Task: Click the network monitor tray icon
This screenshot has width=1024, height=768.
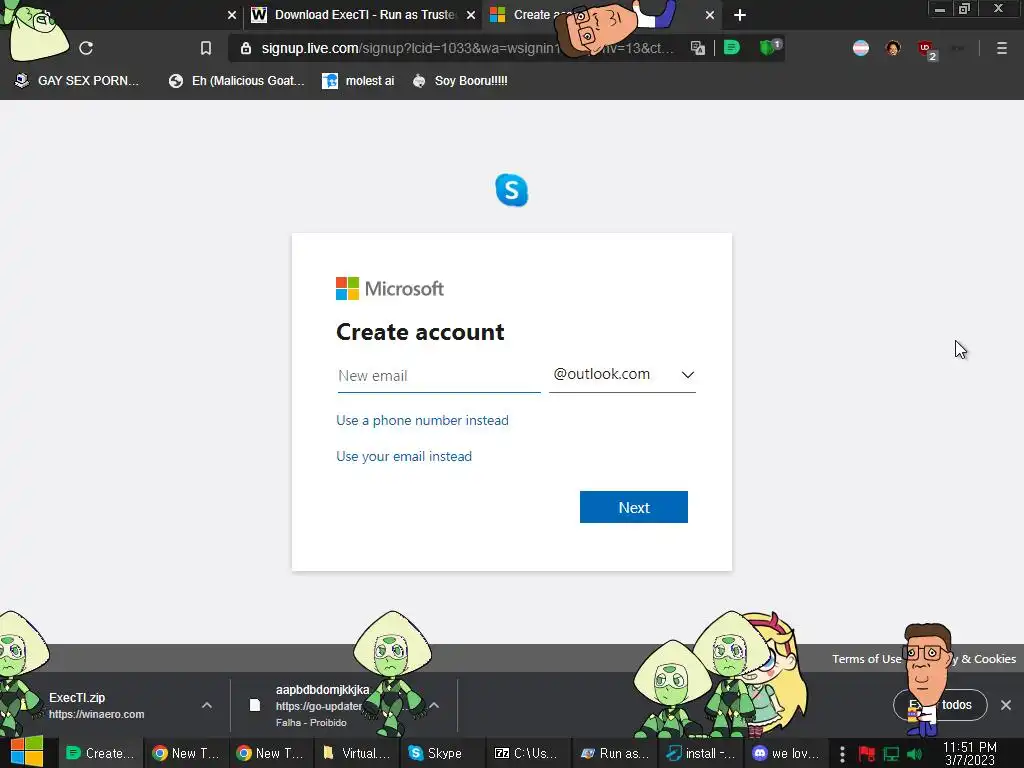Action: (x=891, y=754)
